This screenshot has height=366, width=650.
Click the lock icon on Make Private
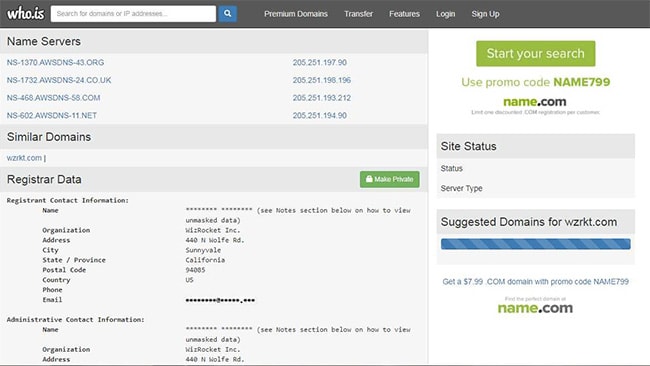pyautogui.click(x=369, y=179)
